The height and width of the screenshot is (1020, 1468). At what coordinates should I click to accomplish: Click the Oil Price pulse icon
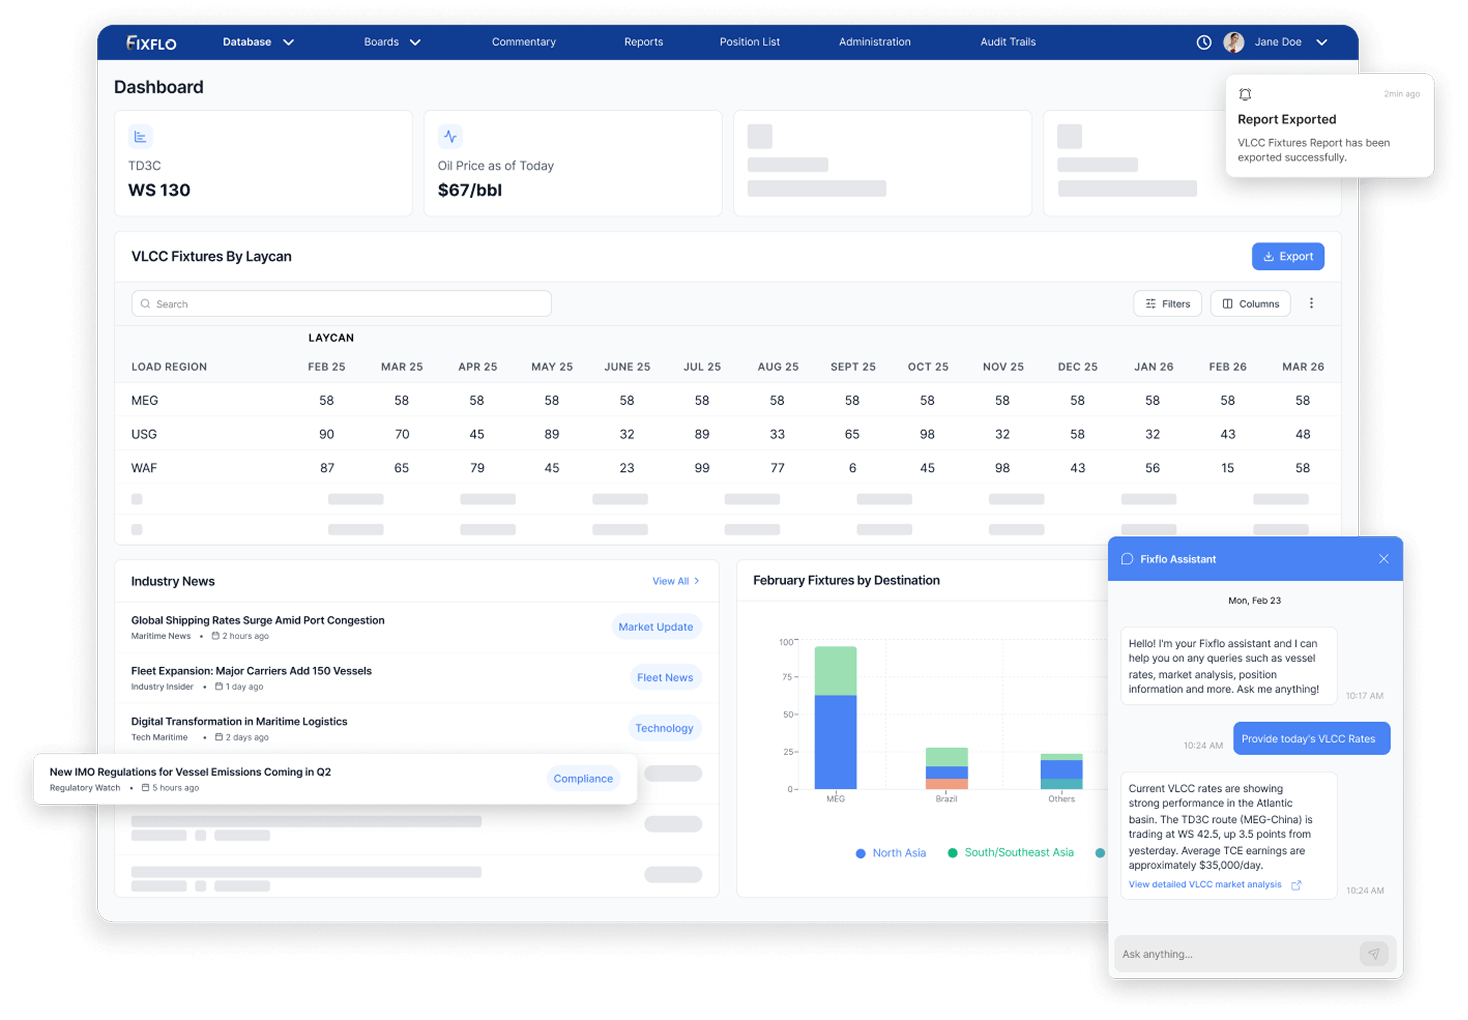[450, 137]
